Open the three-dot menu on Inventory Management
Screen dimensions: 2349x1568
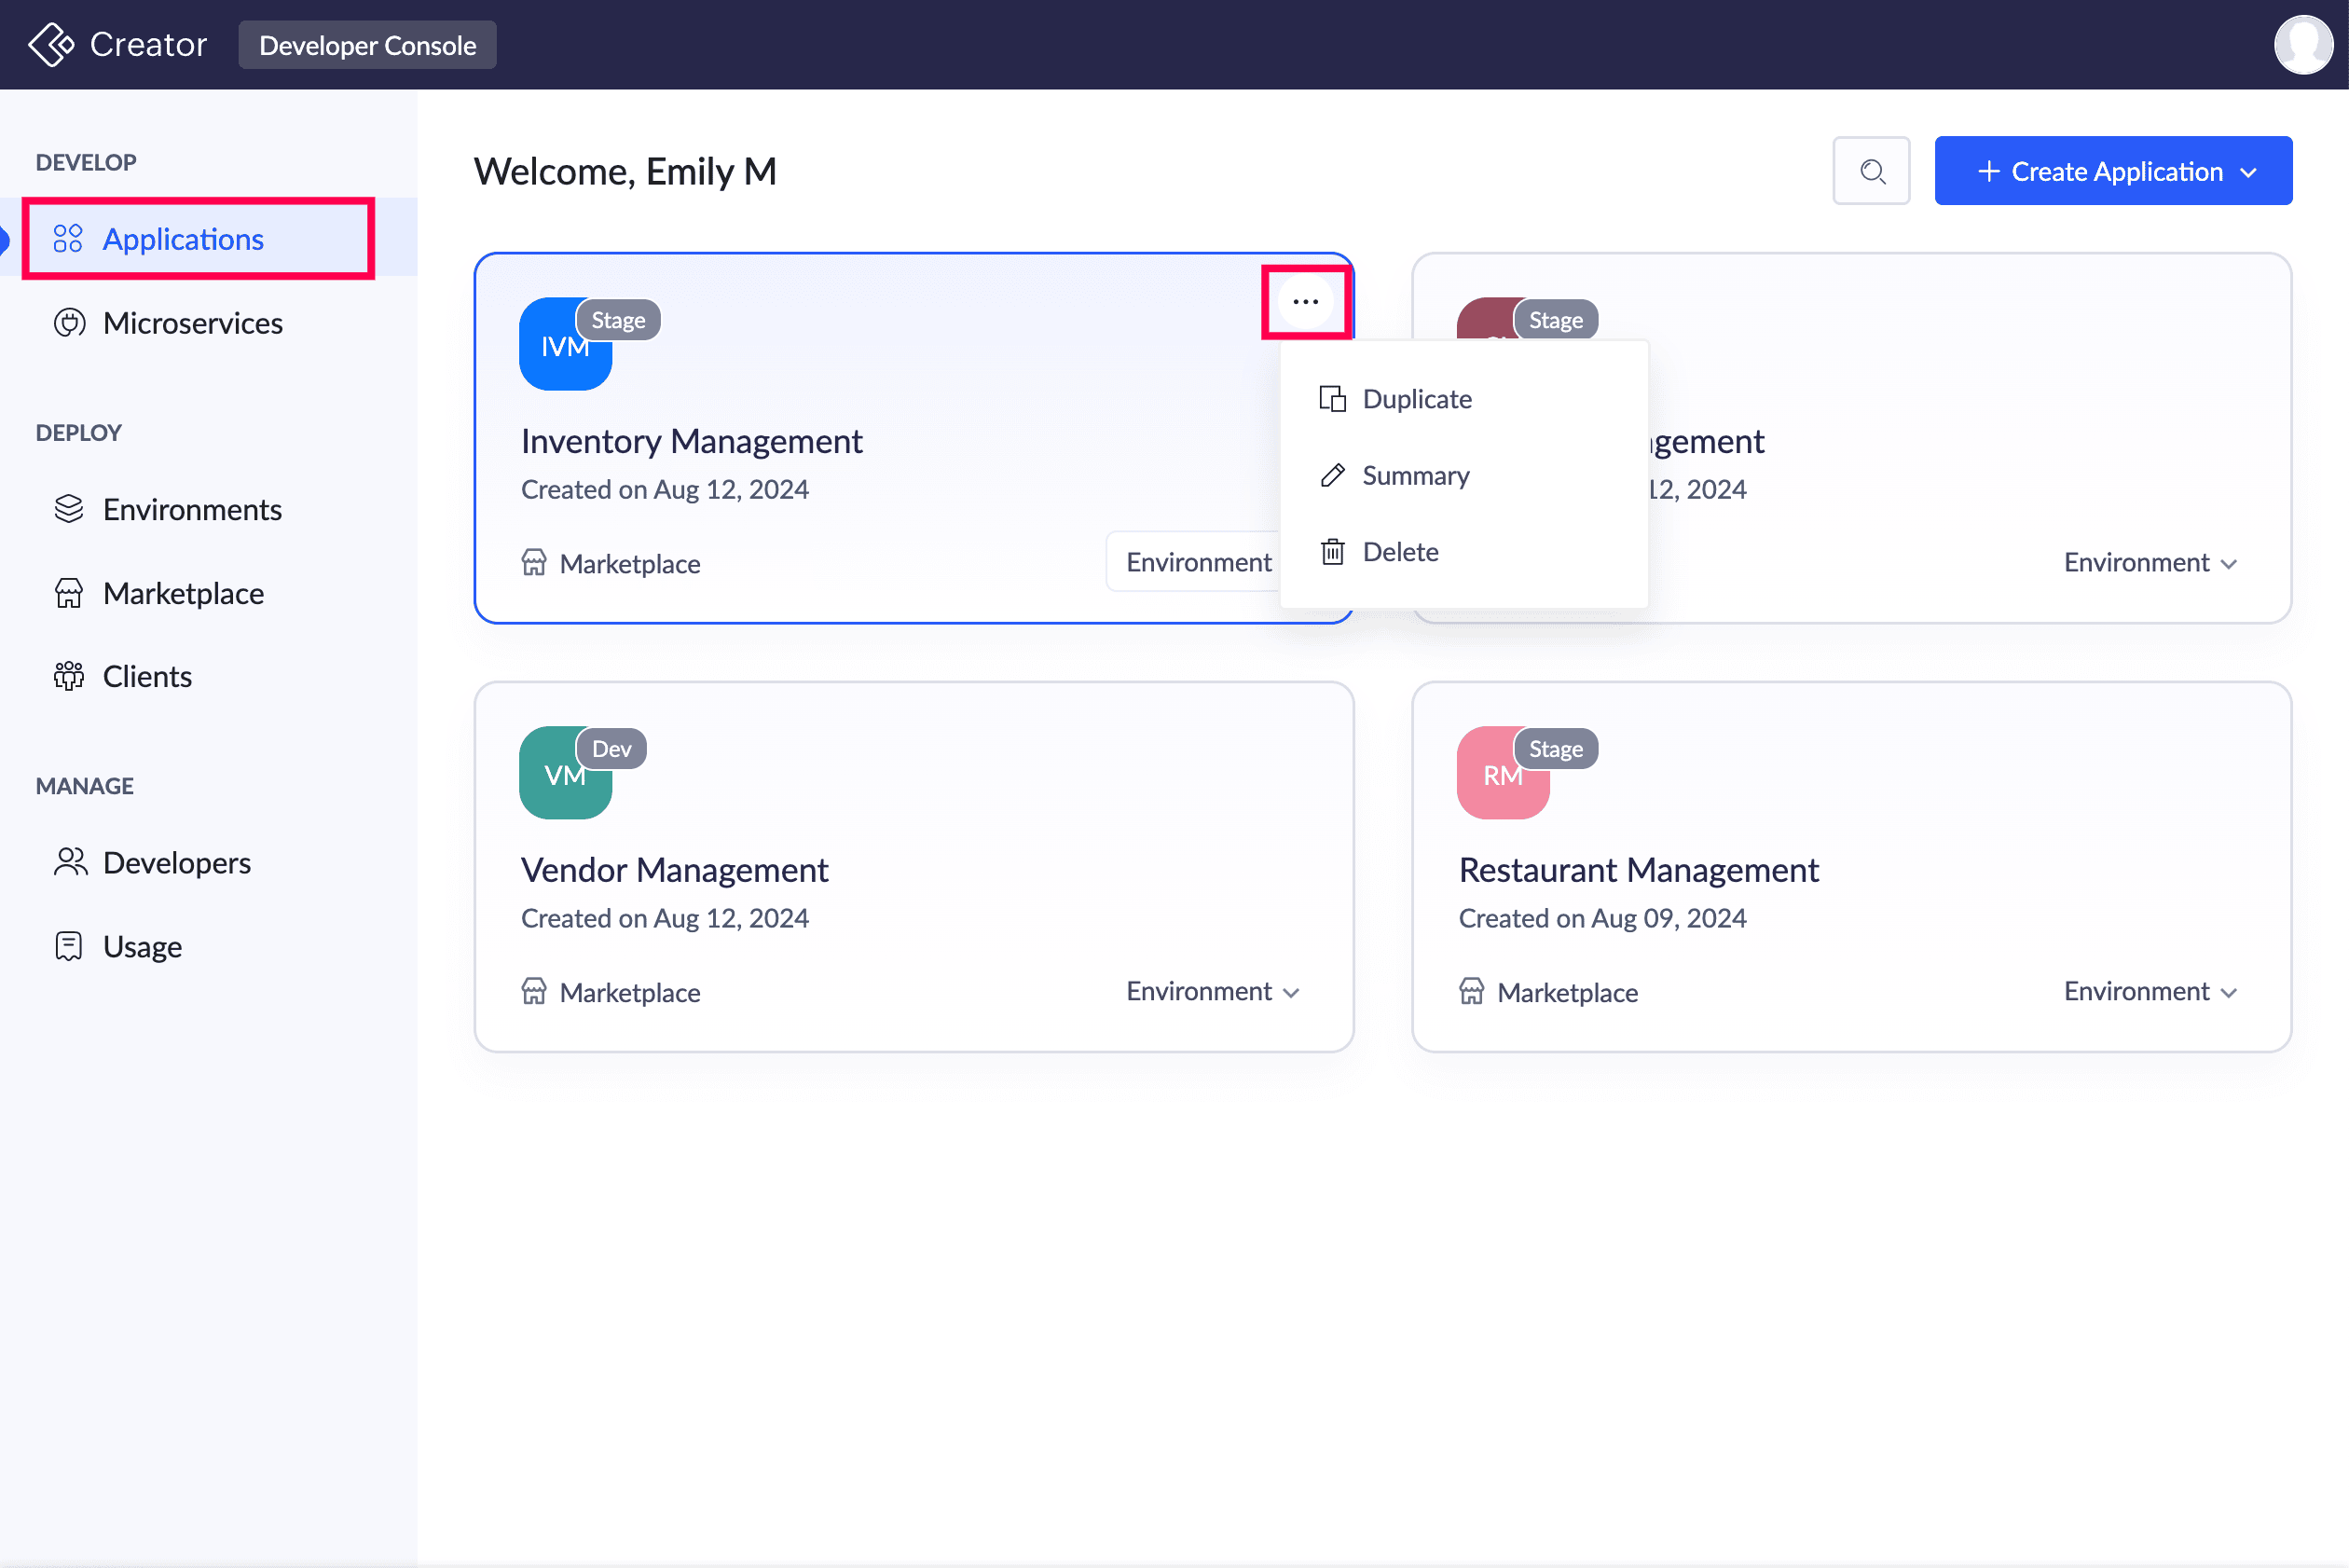coord(1305,301)
